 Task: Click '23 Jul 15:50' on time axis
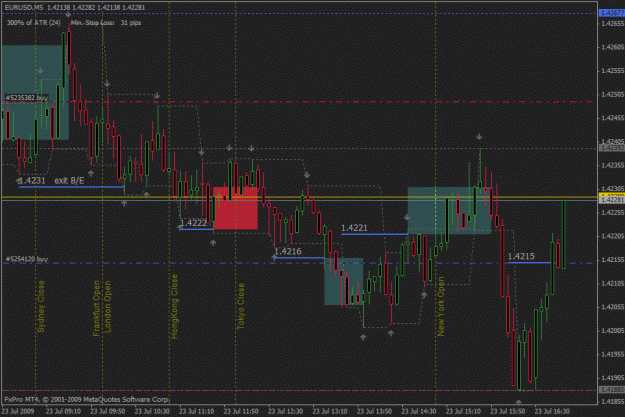[508, 411]
